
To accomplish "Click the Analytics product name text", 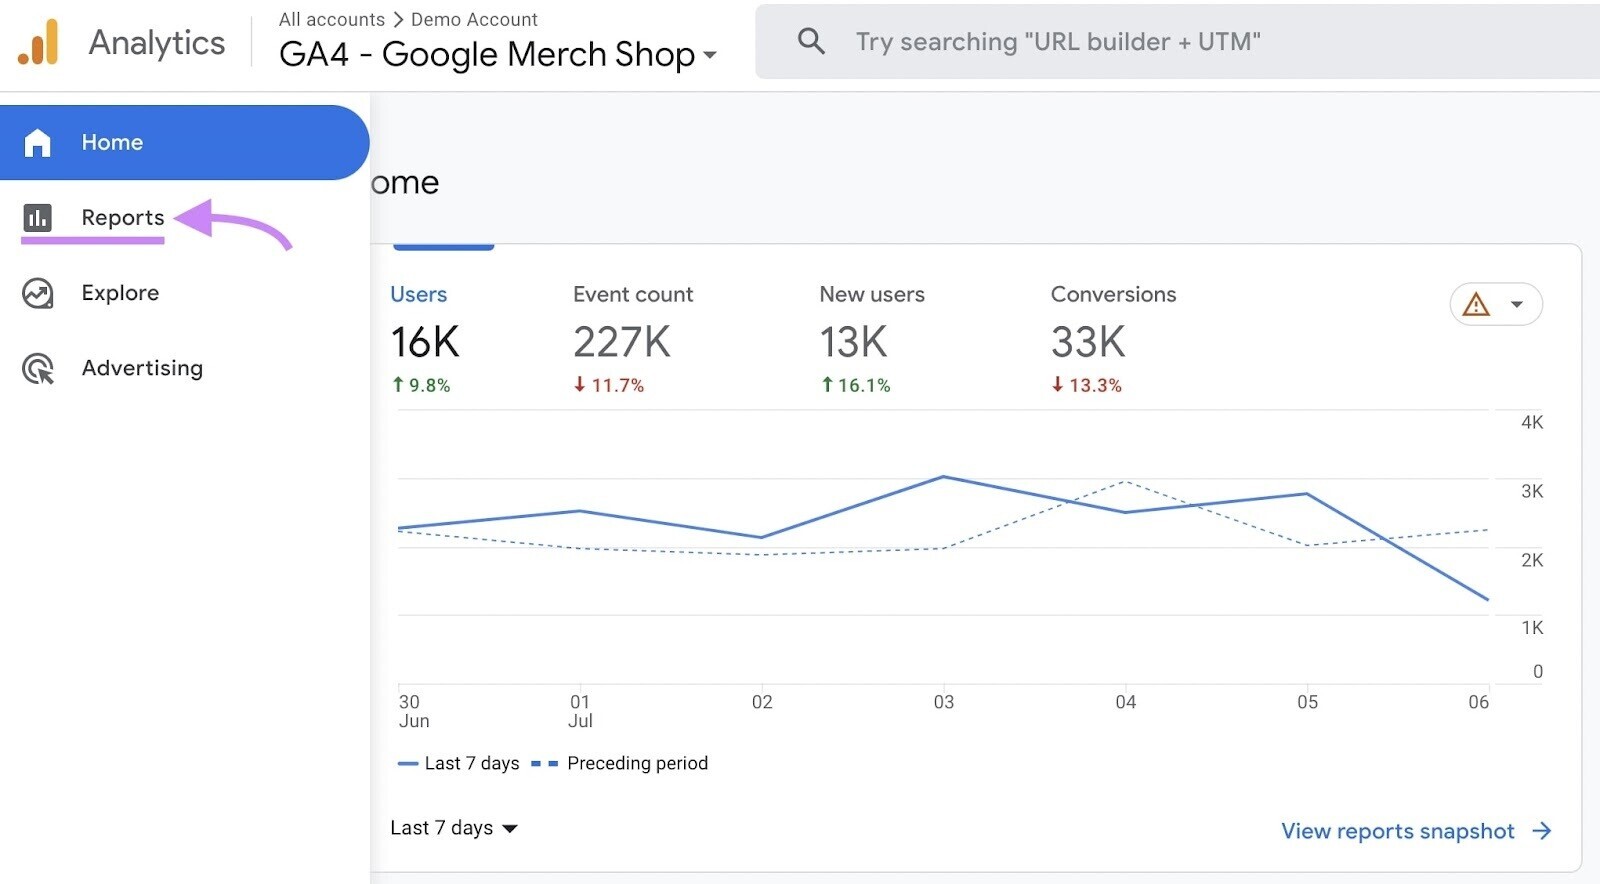I will point(157,43).
